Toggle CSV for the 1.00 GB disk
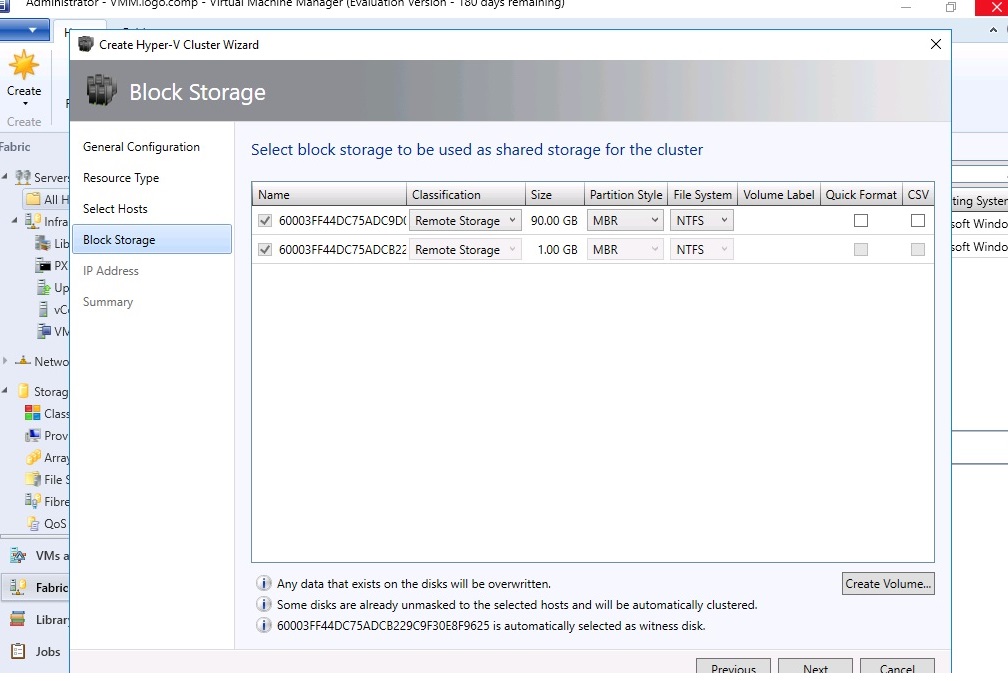The height and width of the screenshot is (681, 1008). tap(918, 250)
